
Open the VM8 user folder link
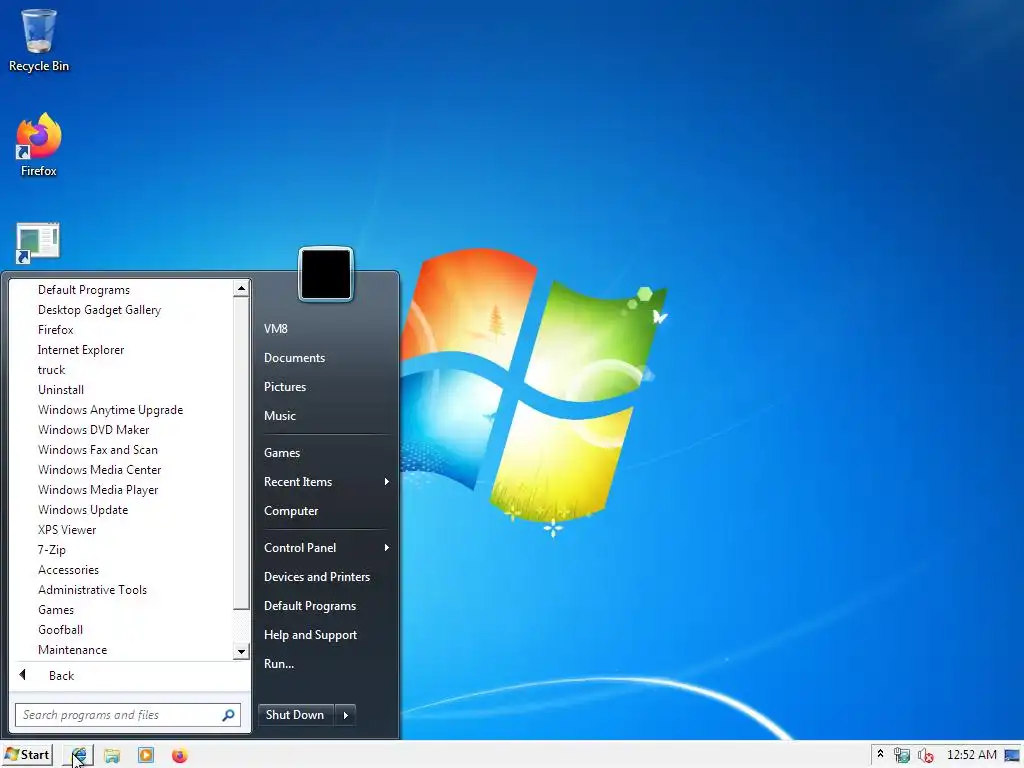276,329
